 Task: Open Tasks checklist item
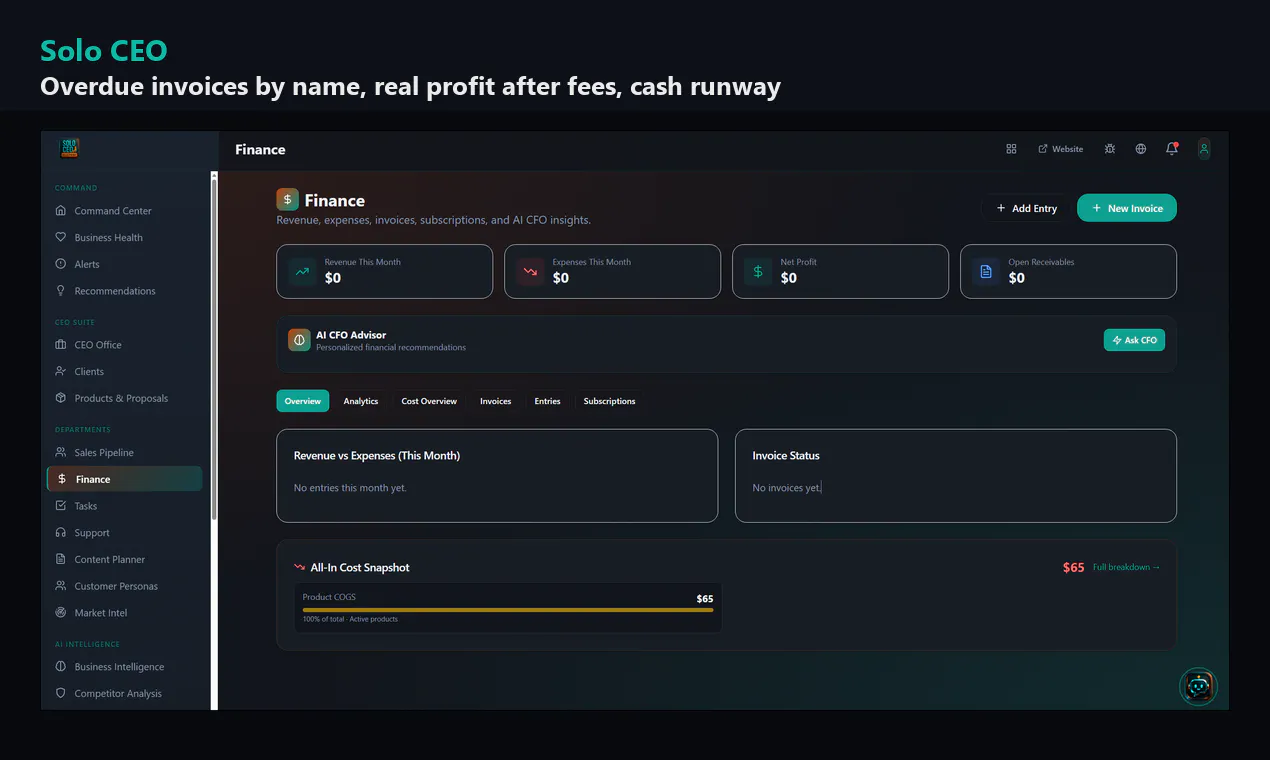tap(124, 506)
